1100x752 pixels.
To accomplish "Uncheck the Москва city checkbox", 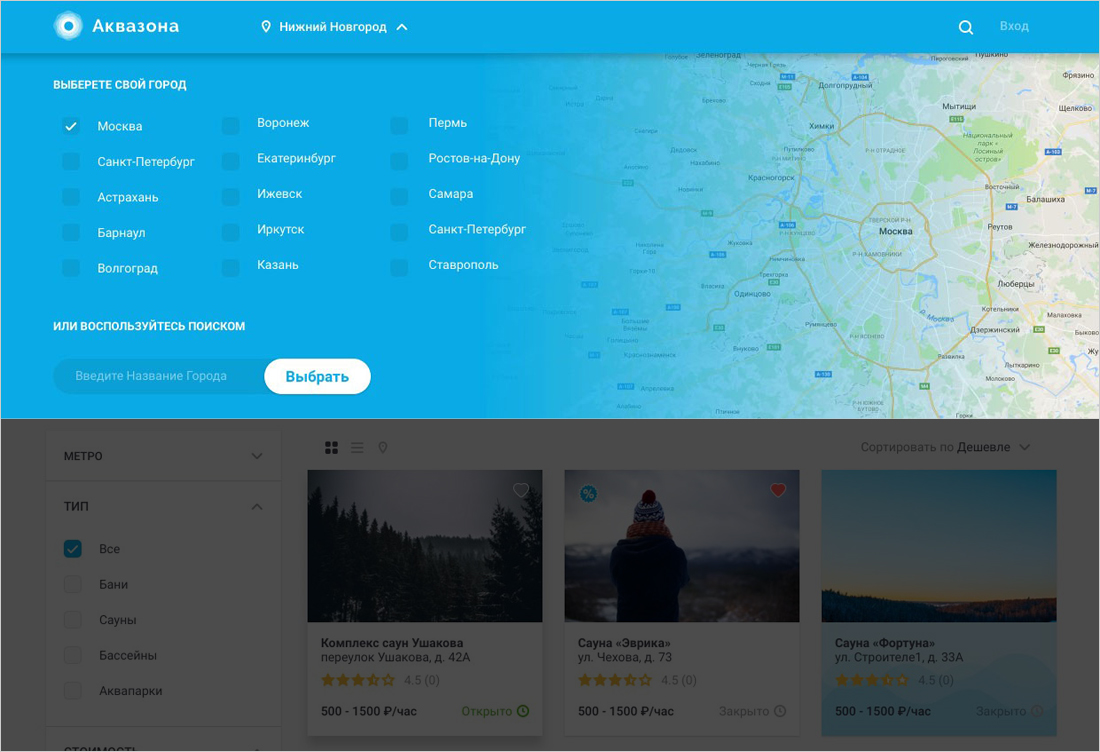I will point(71,126).
